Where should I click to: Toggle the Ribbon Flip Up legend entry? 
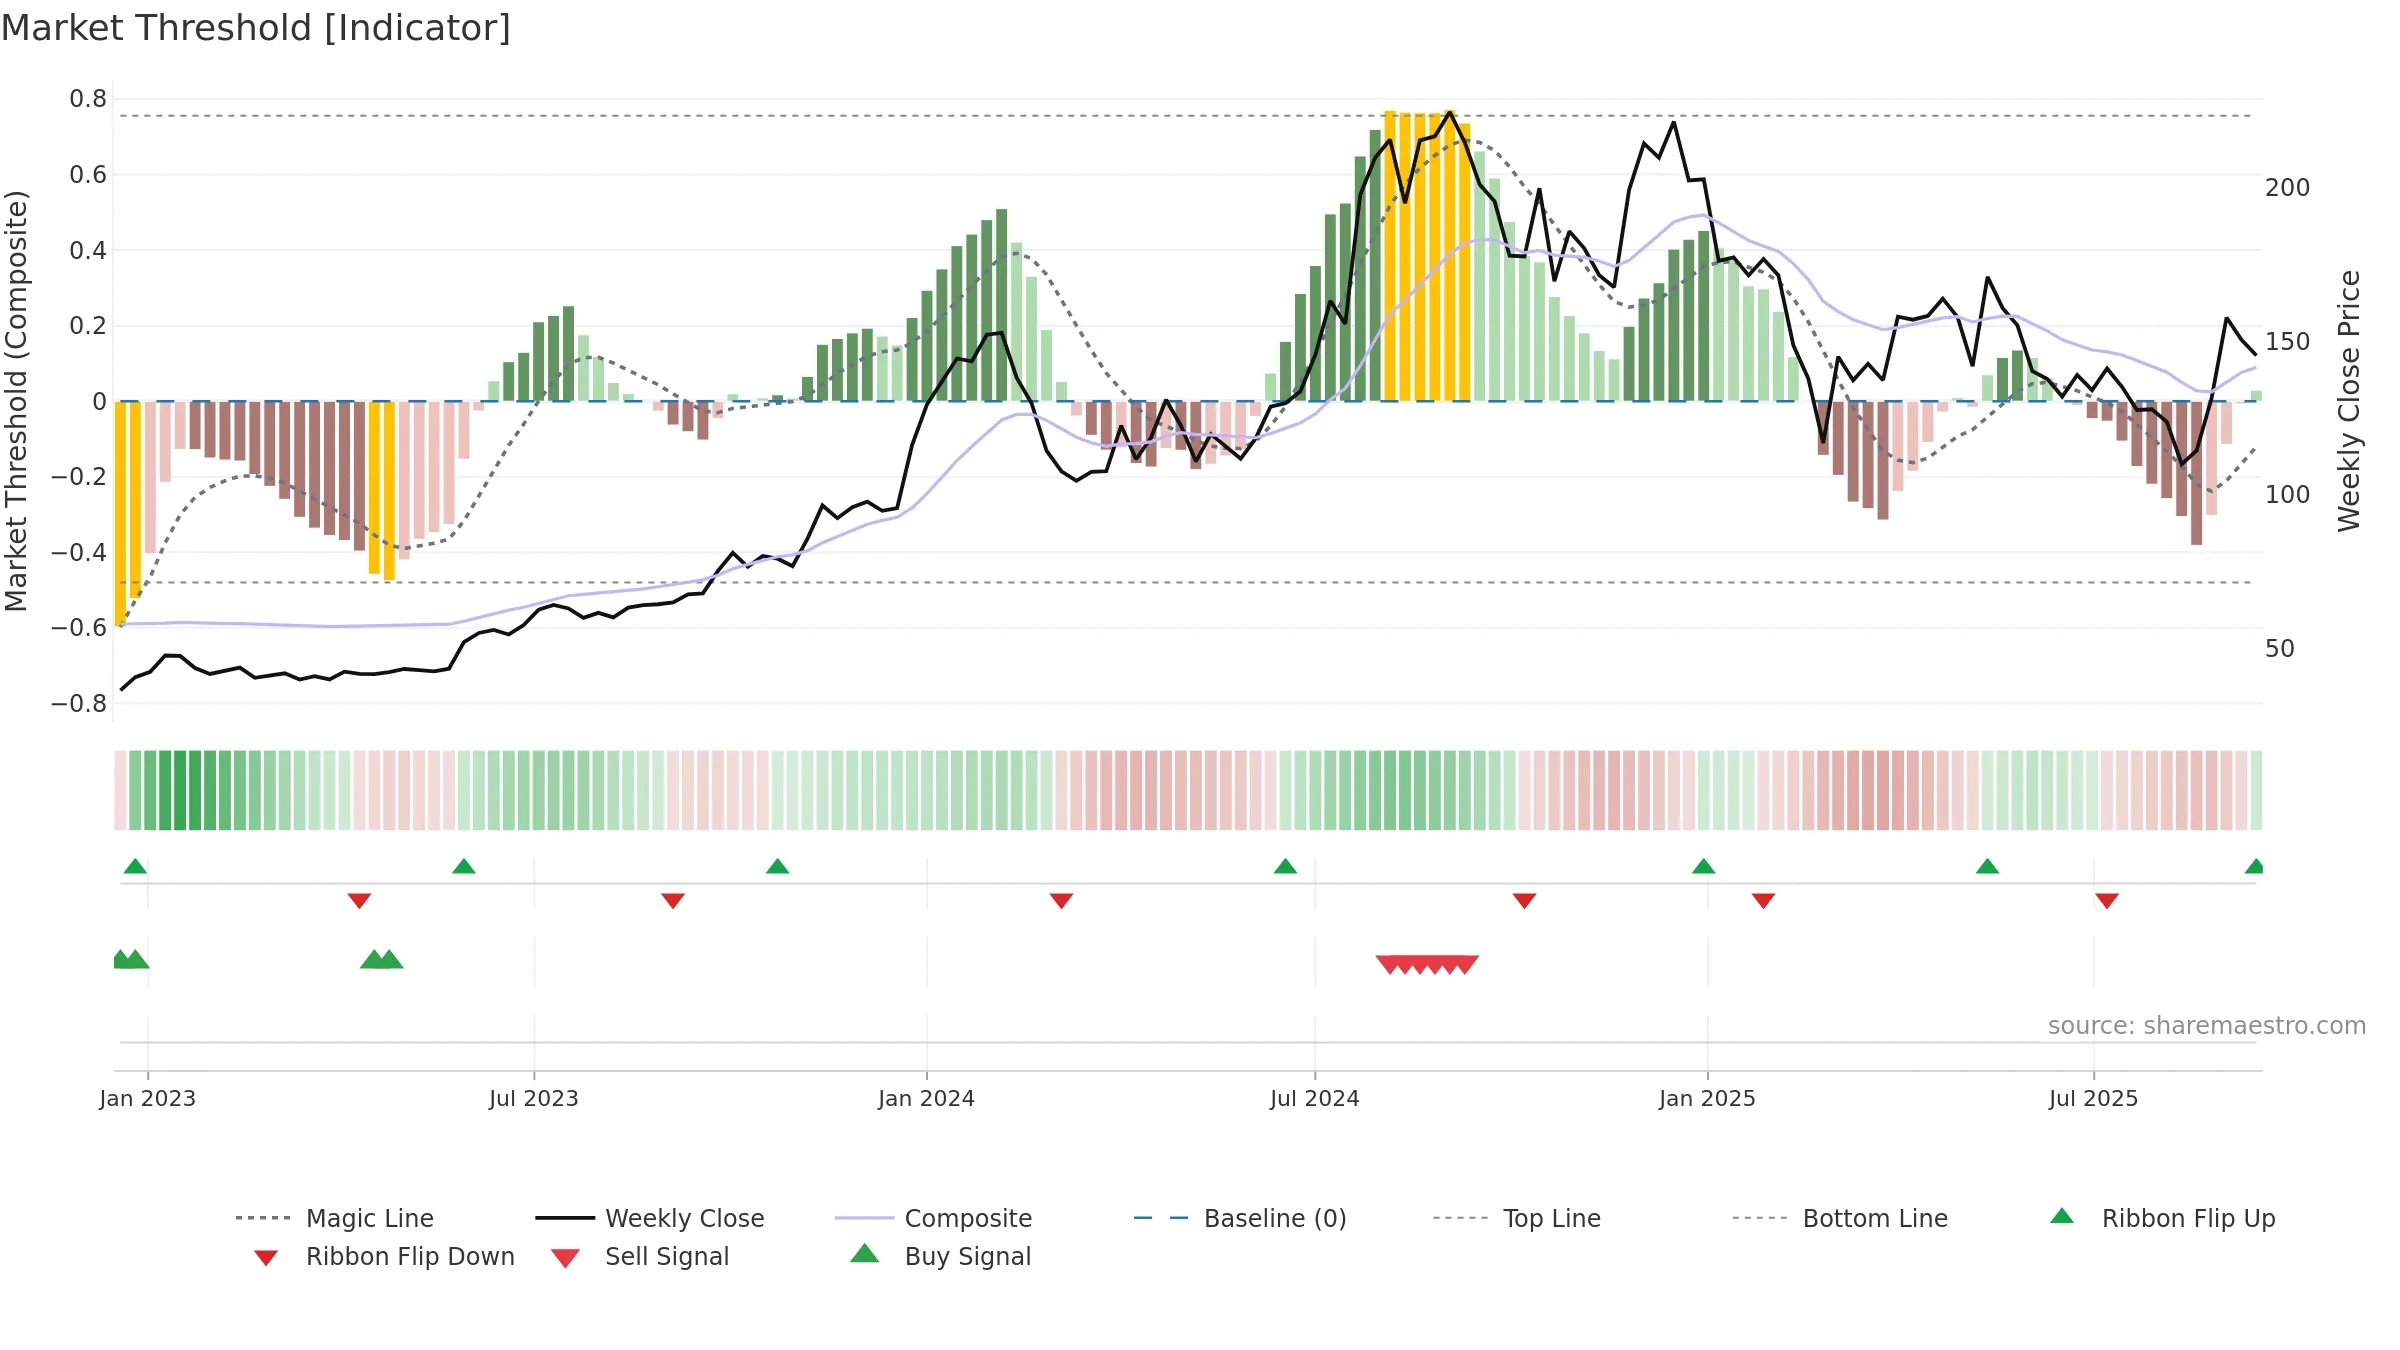(2162, 1218)
